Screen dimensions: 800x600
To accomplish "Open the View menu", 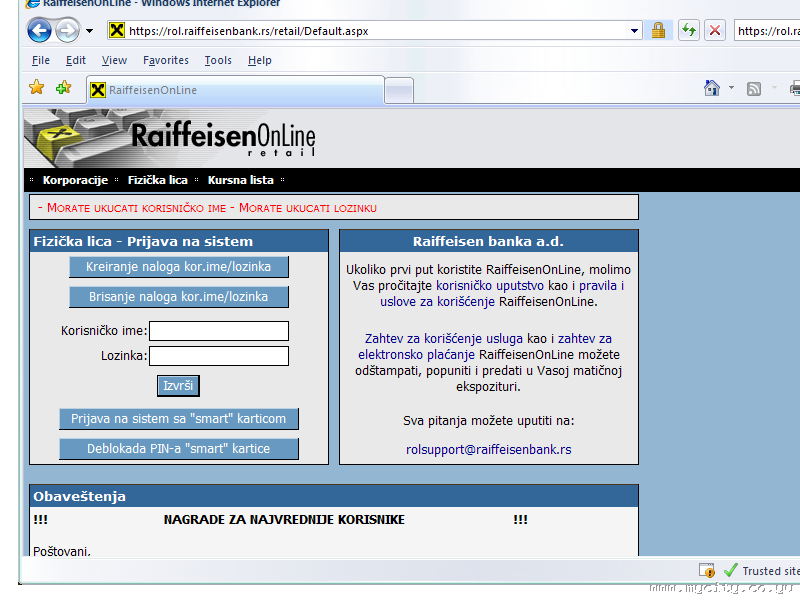I will [114, 60].
